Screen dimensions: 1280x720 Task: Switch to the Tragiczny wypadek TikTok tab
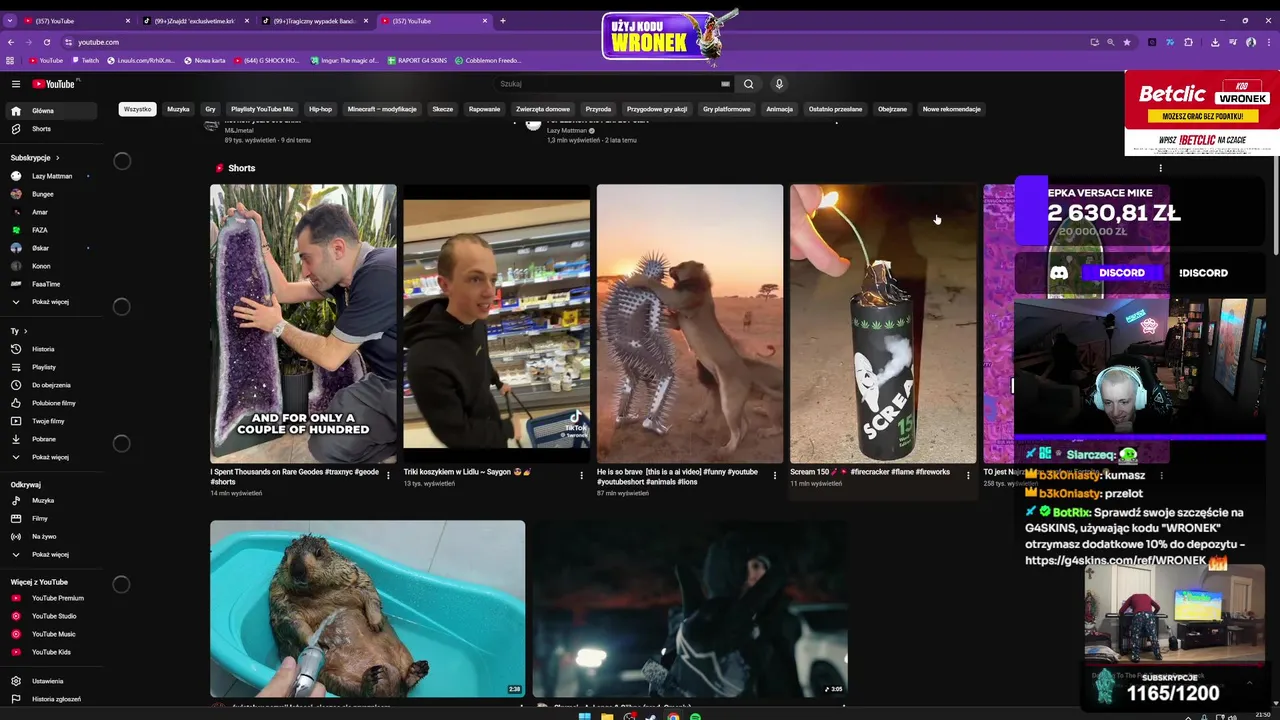point(315,21)
